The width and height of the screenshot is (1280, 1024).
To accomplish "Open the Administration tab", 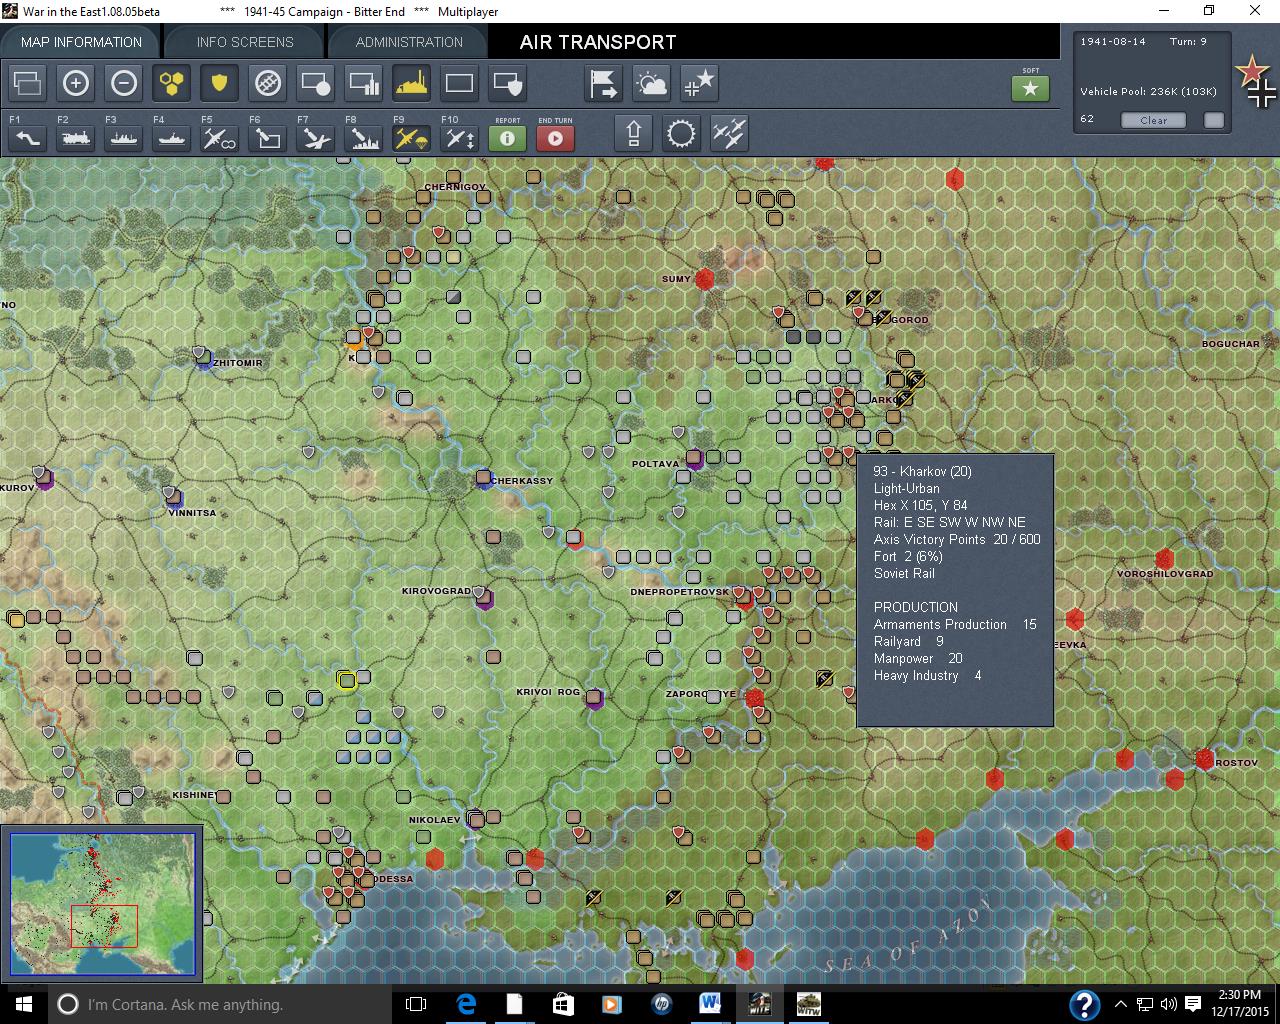I will pyautogui.click(x=409, y=42).
